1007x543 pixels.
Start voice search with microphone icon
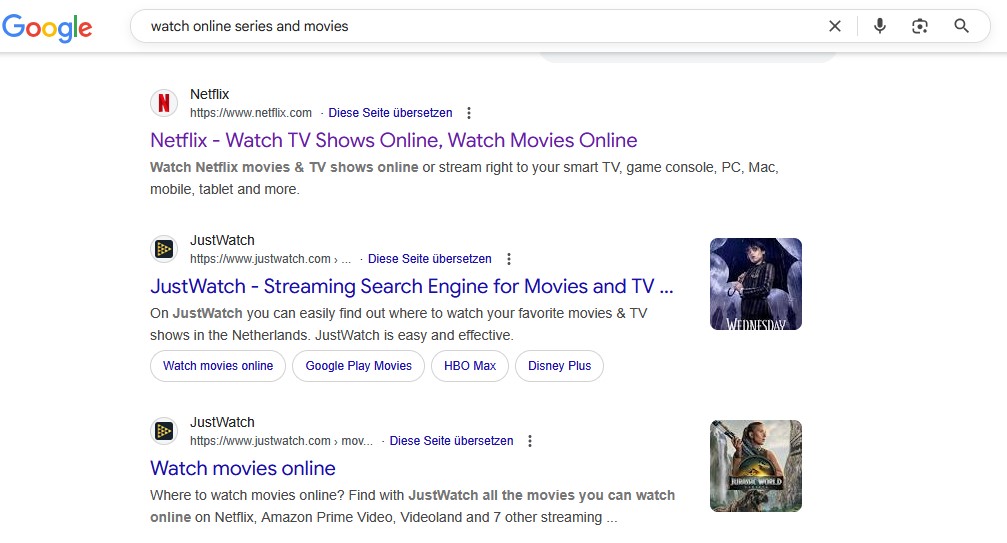tap(879, 26)
